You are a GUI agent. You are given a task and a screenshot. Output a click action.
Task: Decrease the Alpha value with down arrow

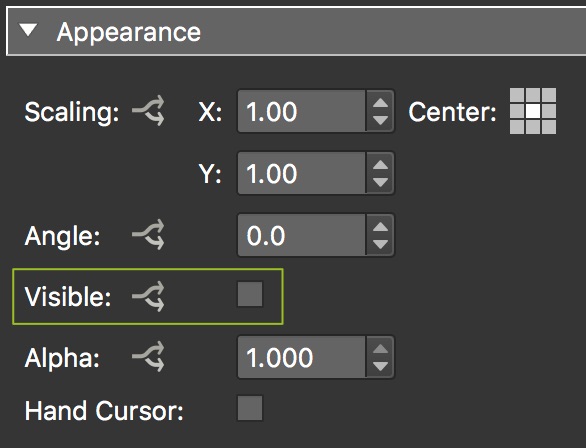pyautogui.click(x=380, y=366)
